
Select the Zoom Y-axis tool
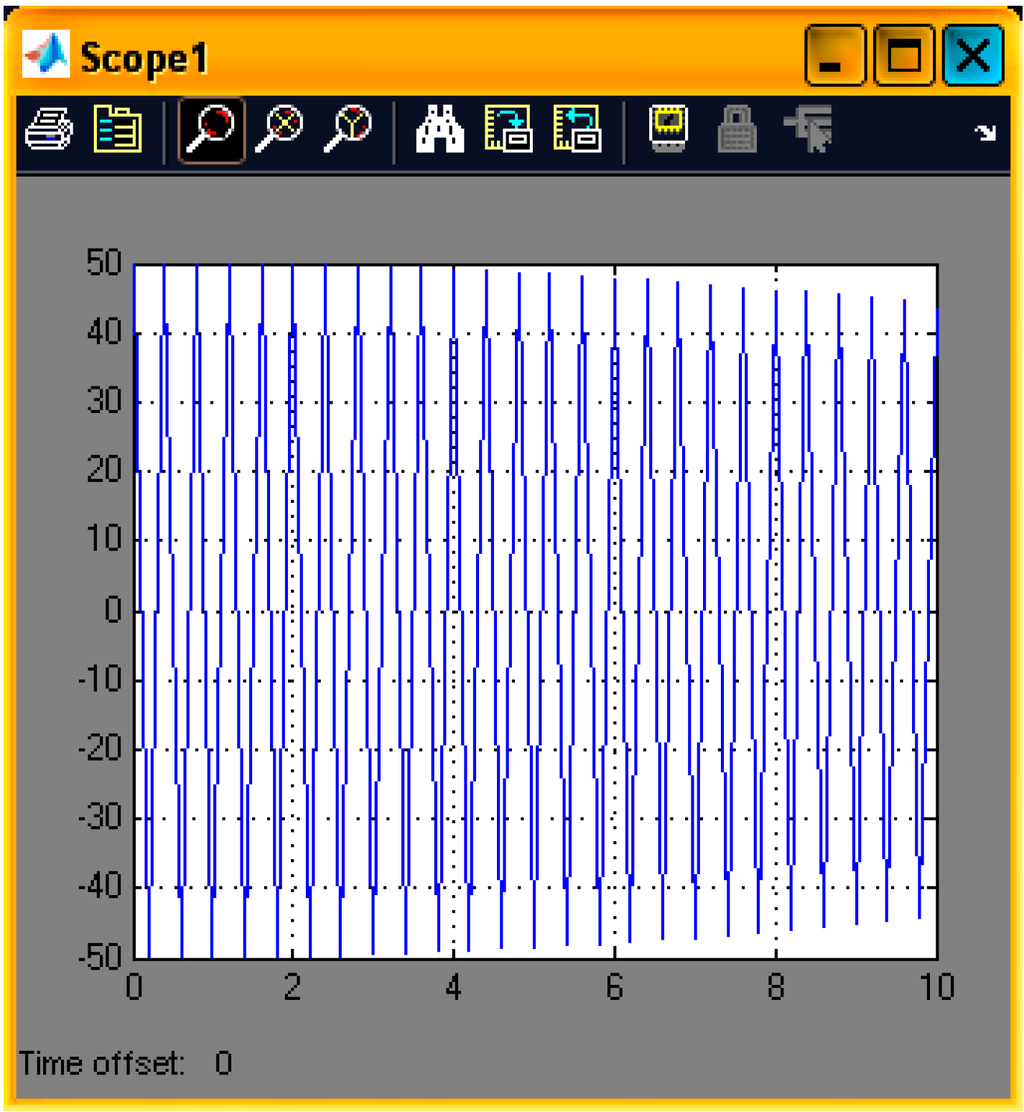(x=348, y=130)
